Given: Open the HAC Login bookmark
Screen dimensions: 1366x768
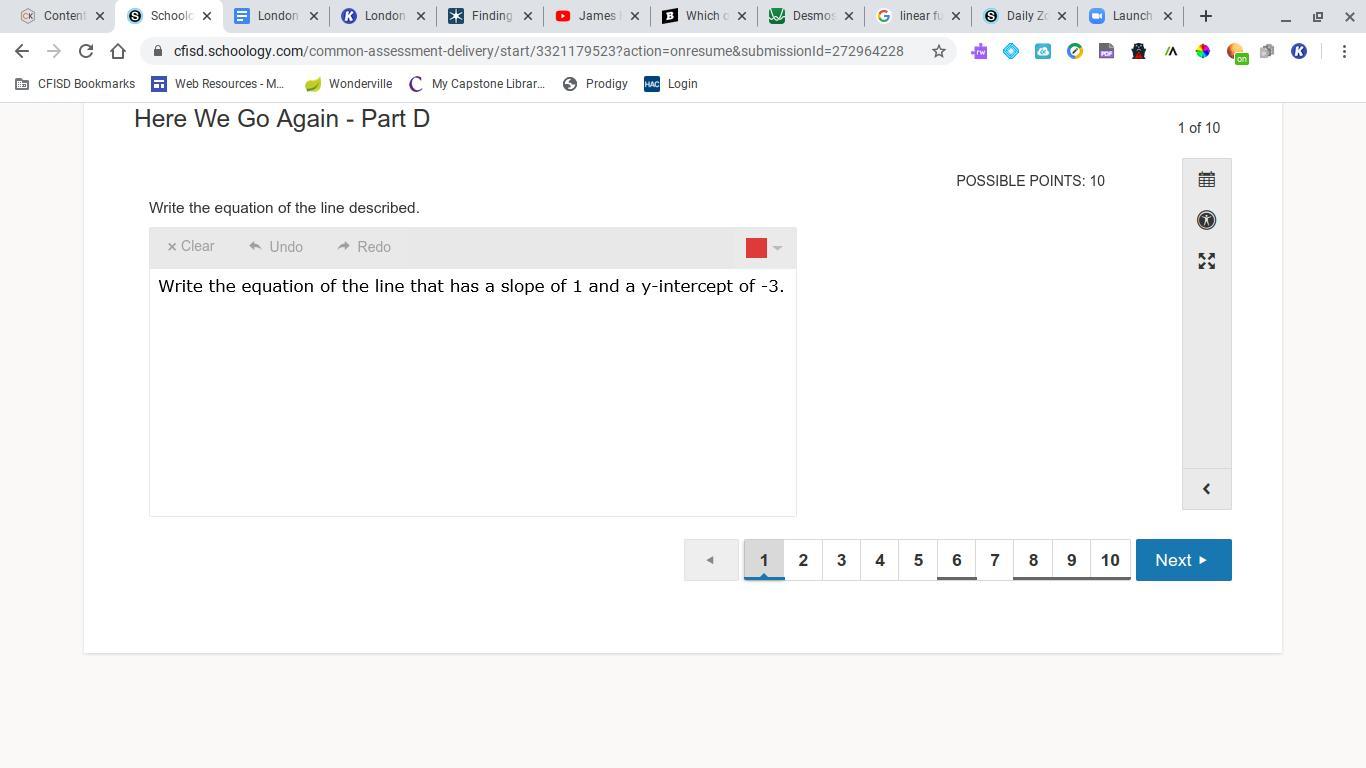Looking at the screenshot, I should [671, 84].
